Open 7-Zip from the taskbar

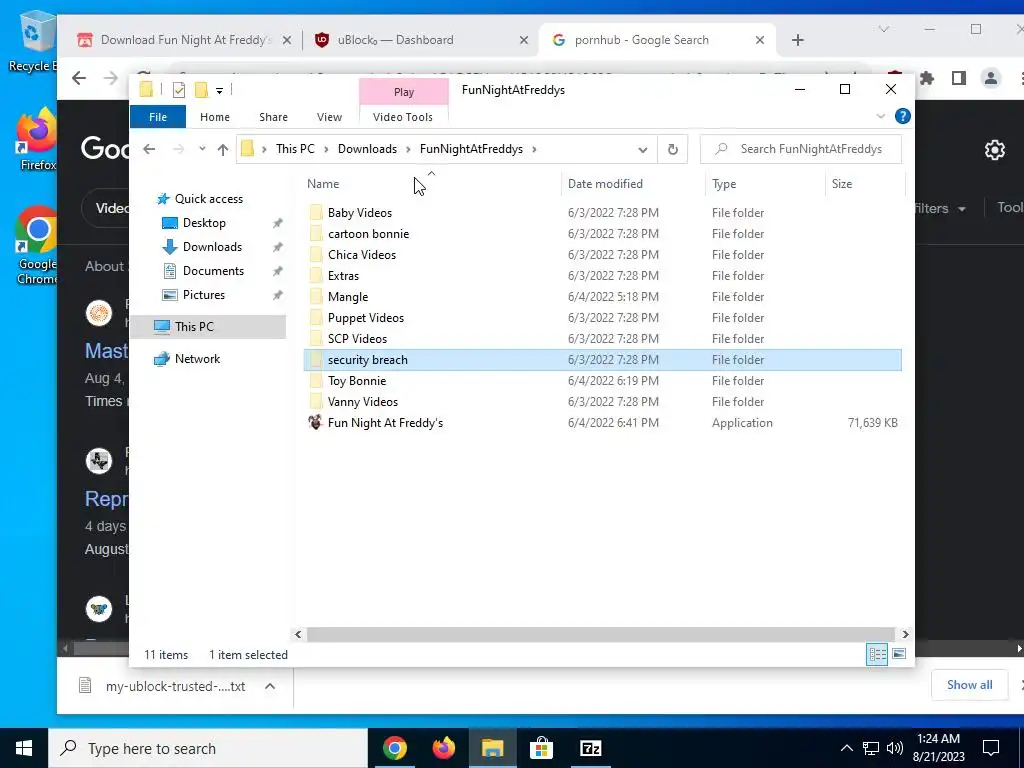(590, 748)
